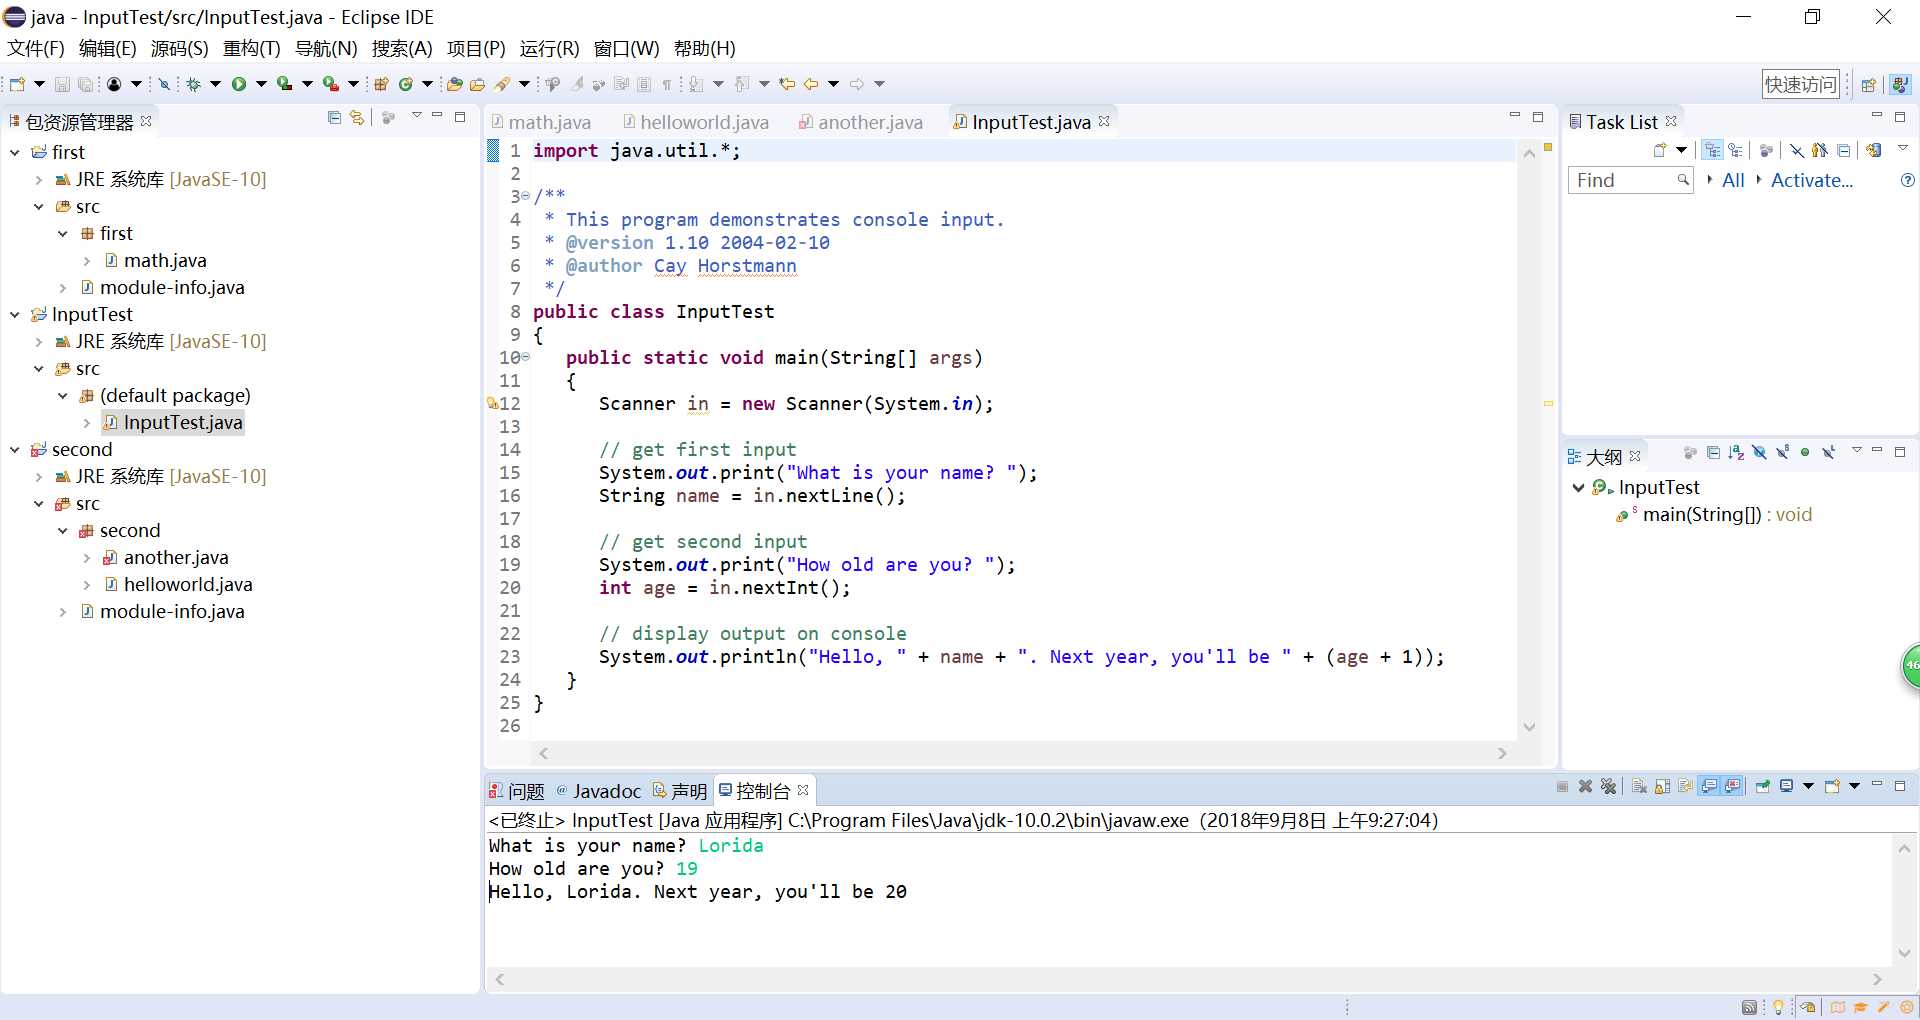Click Remove Launch X icon in console
The width and height of the screenshot is (1920, 1020).
pyautogui.click(x=1585, y=786)
